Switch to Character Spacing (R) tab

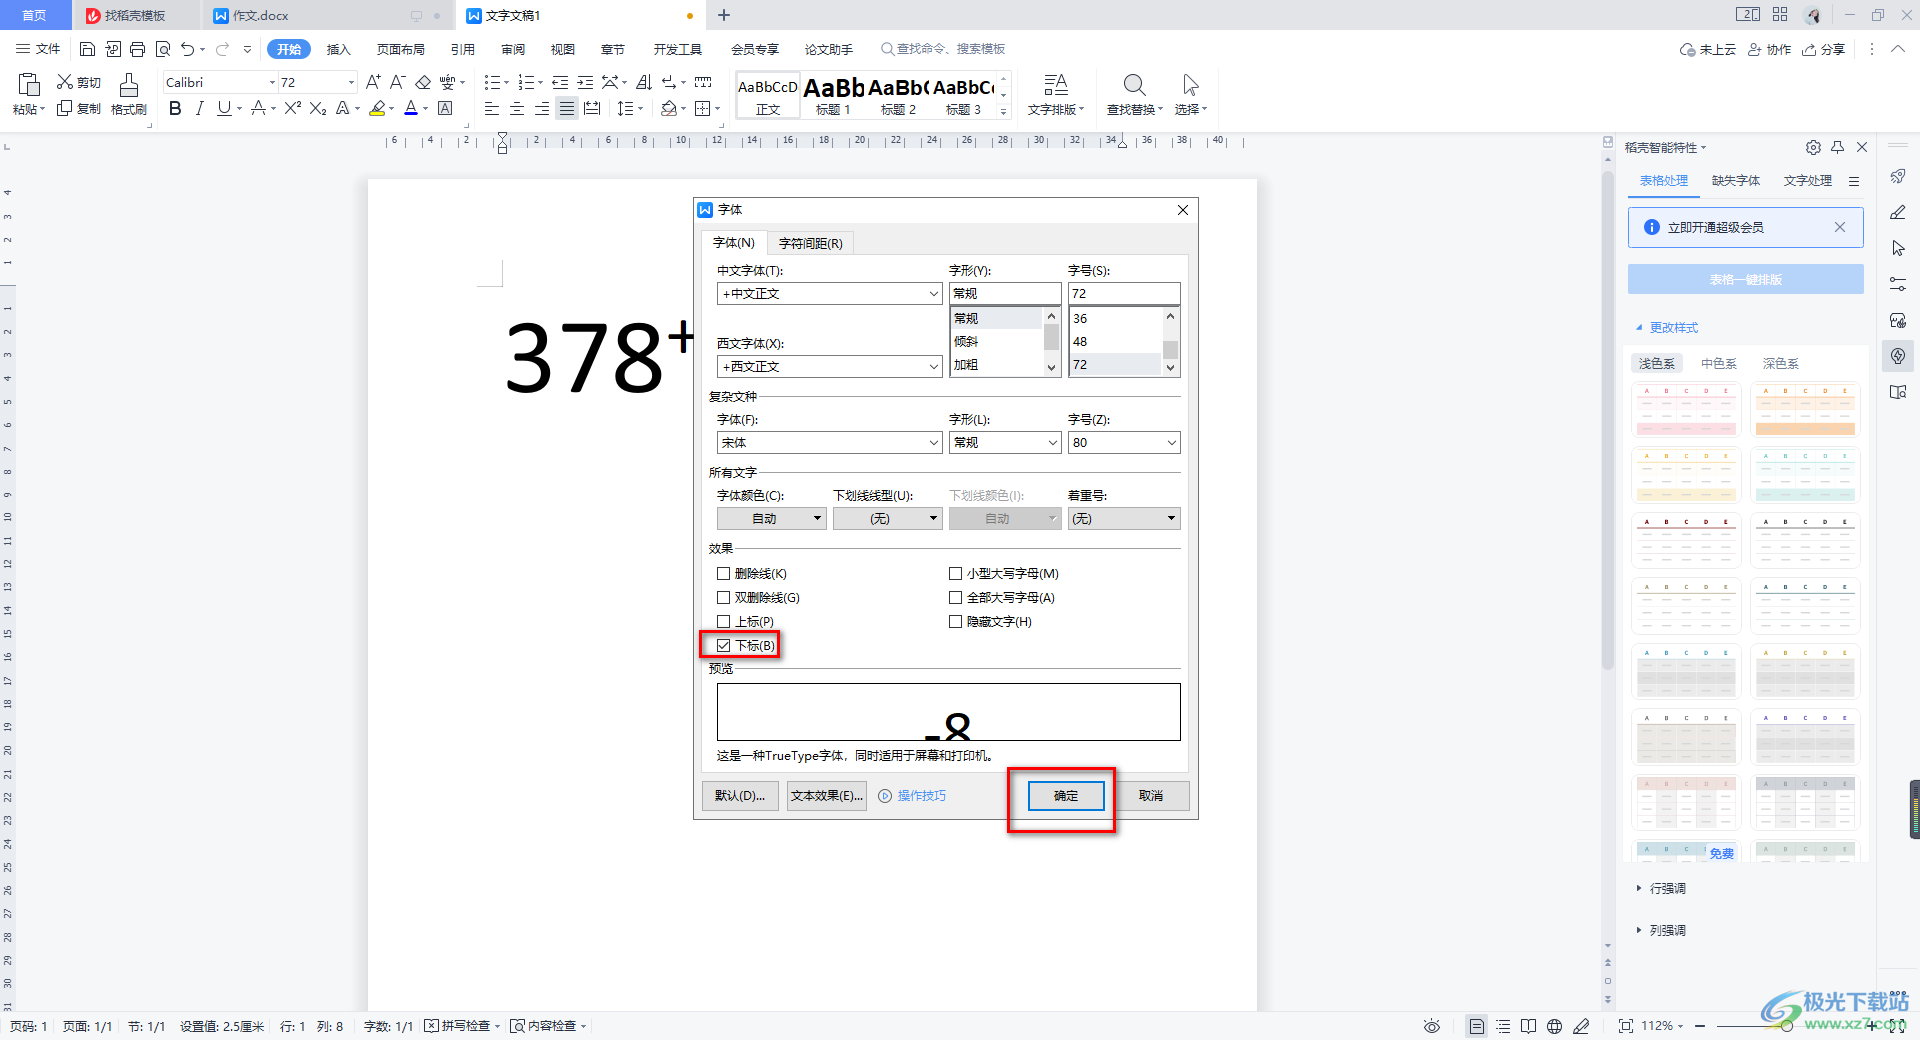click(810, 244)
